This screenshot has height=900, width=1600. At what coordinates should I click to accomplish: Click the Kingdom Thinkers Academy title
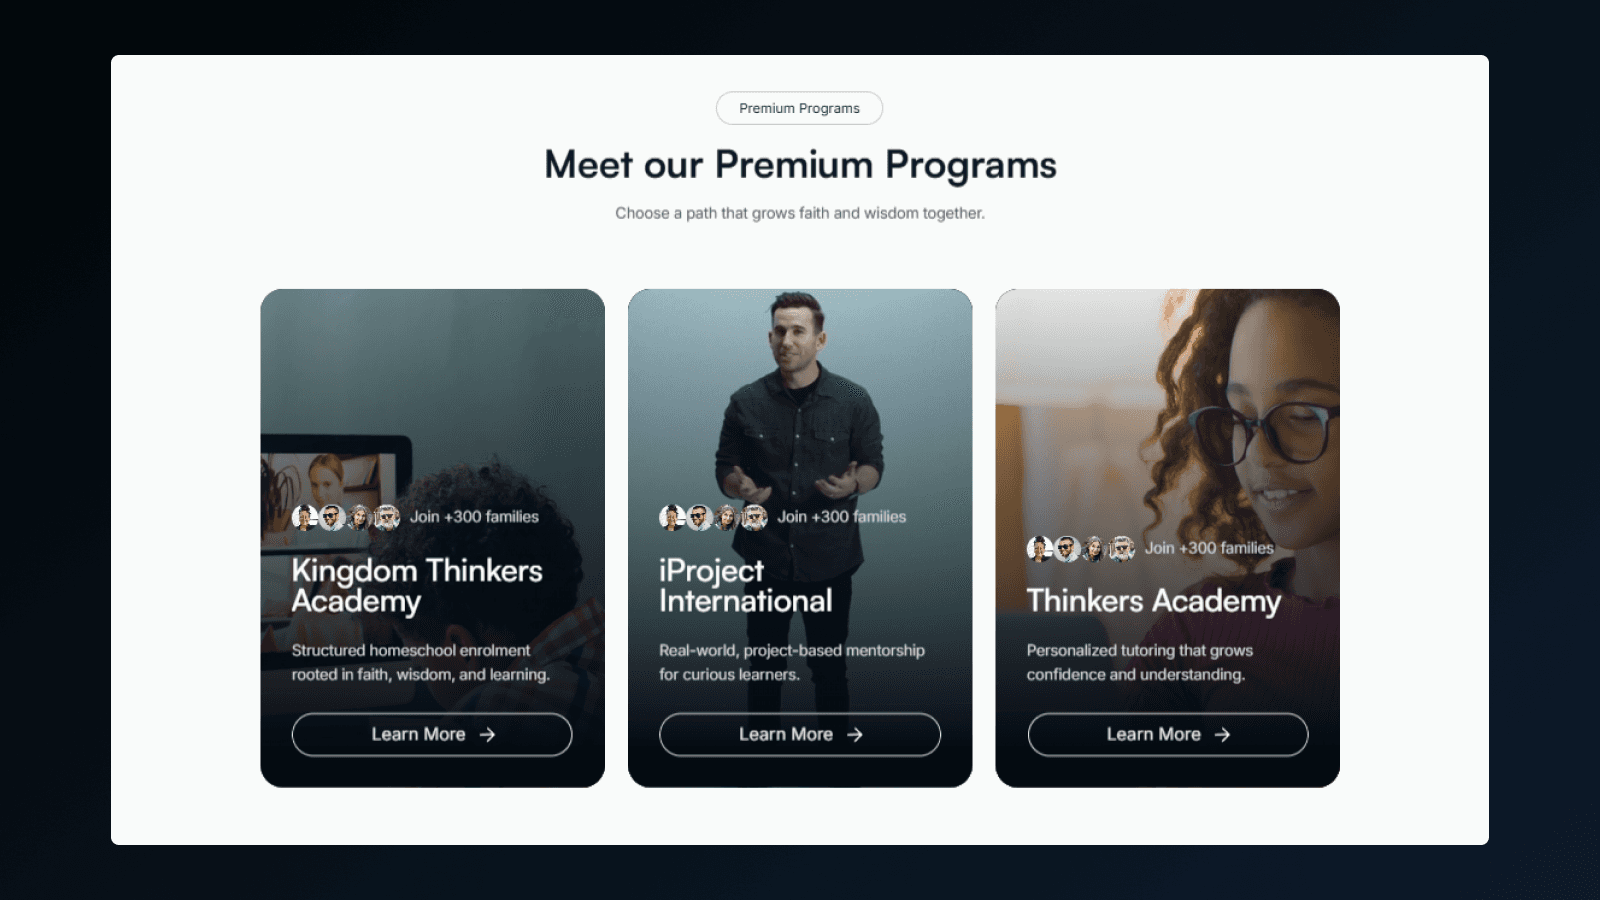point(417,585)
